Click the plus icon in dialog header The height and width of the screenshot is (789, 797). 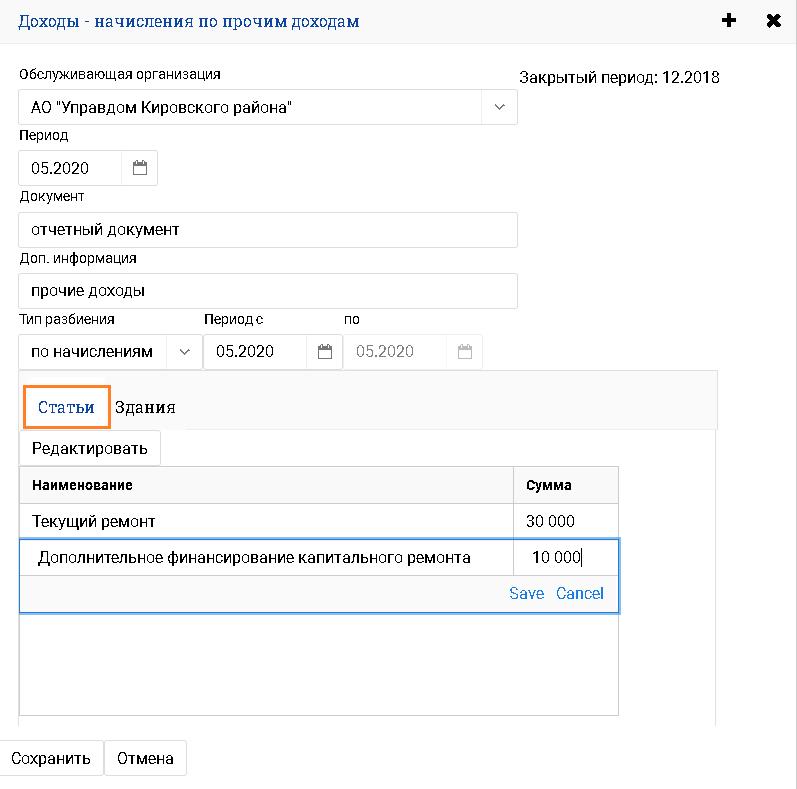click(x=729, y=20)
